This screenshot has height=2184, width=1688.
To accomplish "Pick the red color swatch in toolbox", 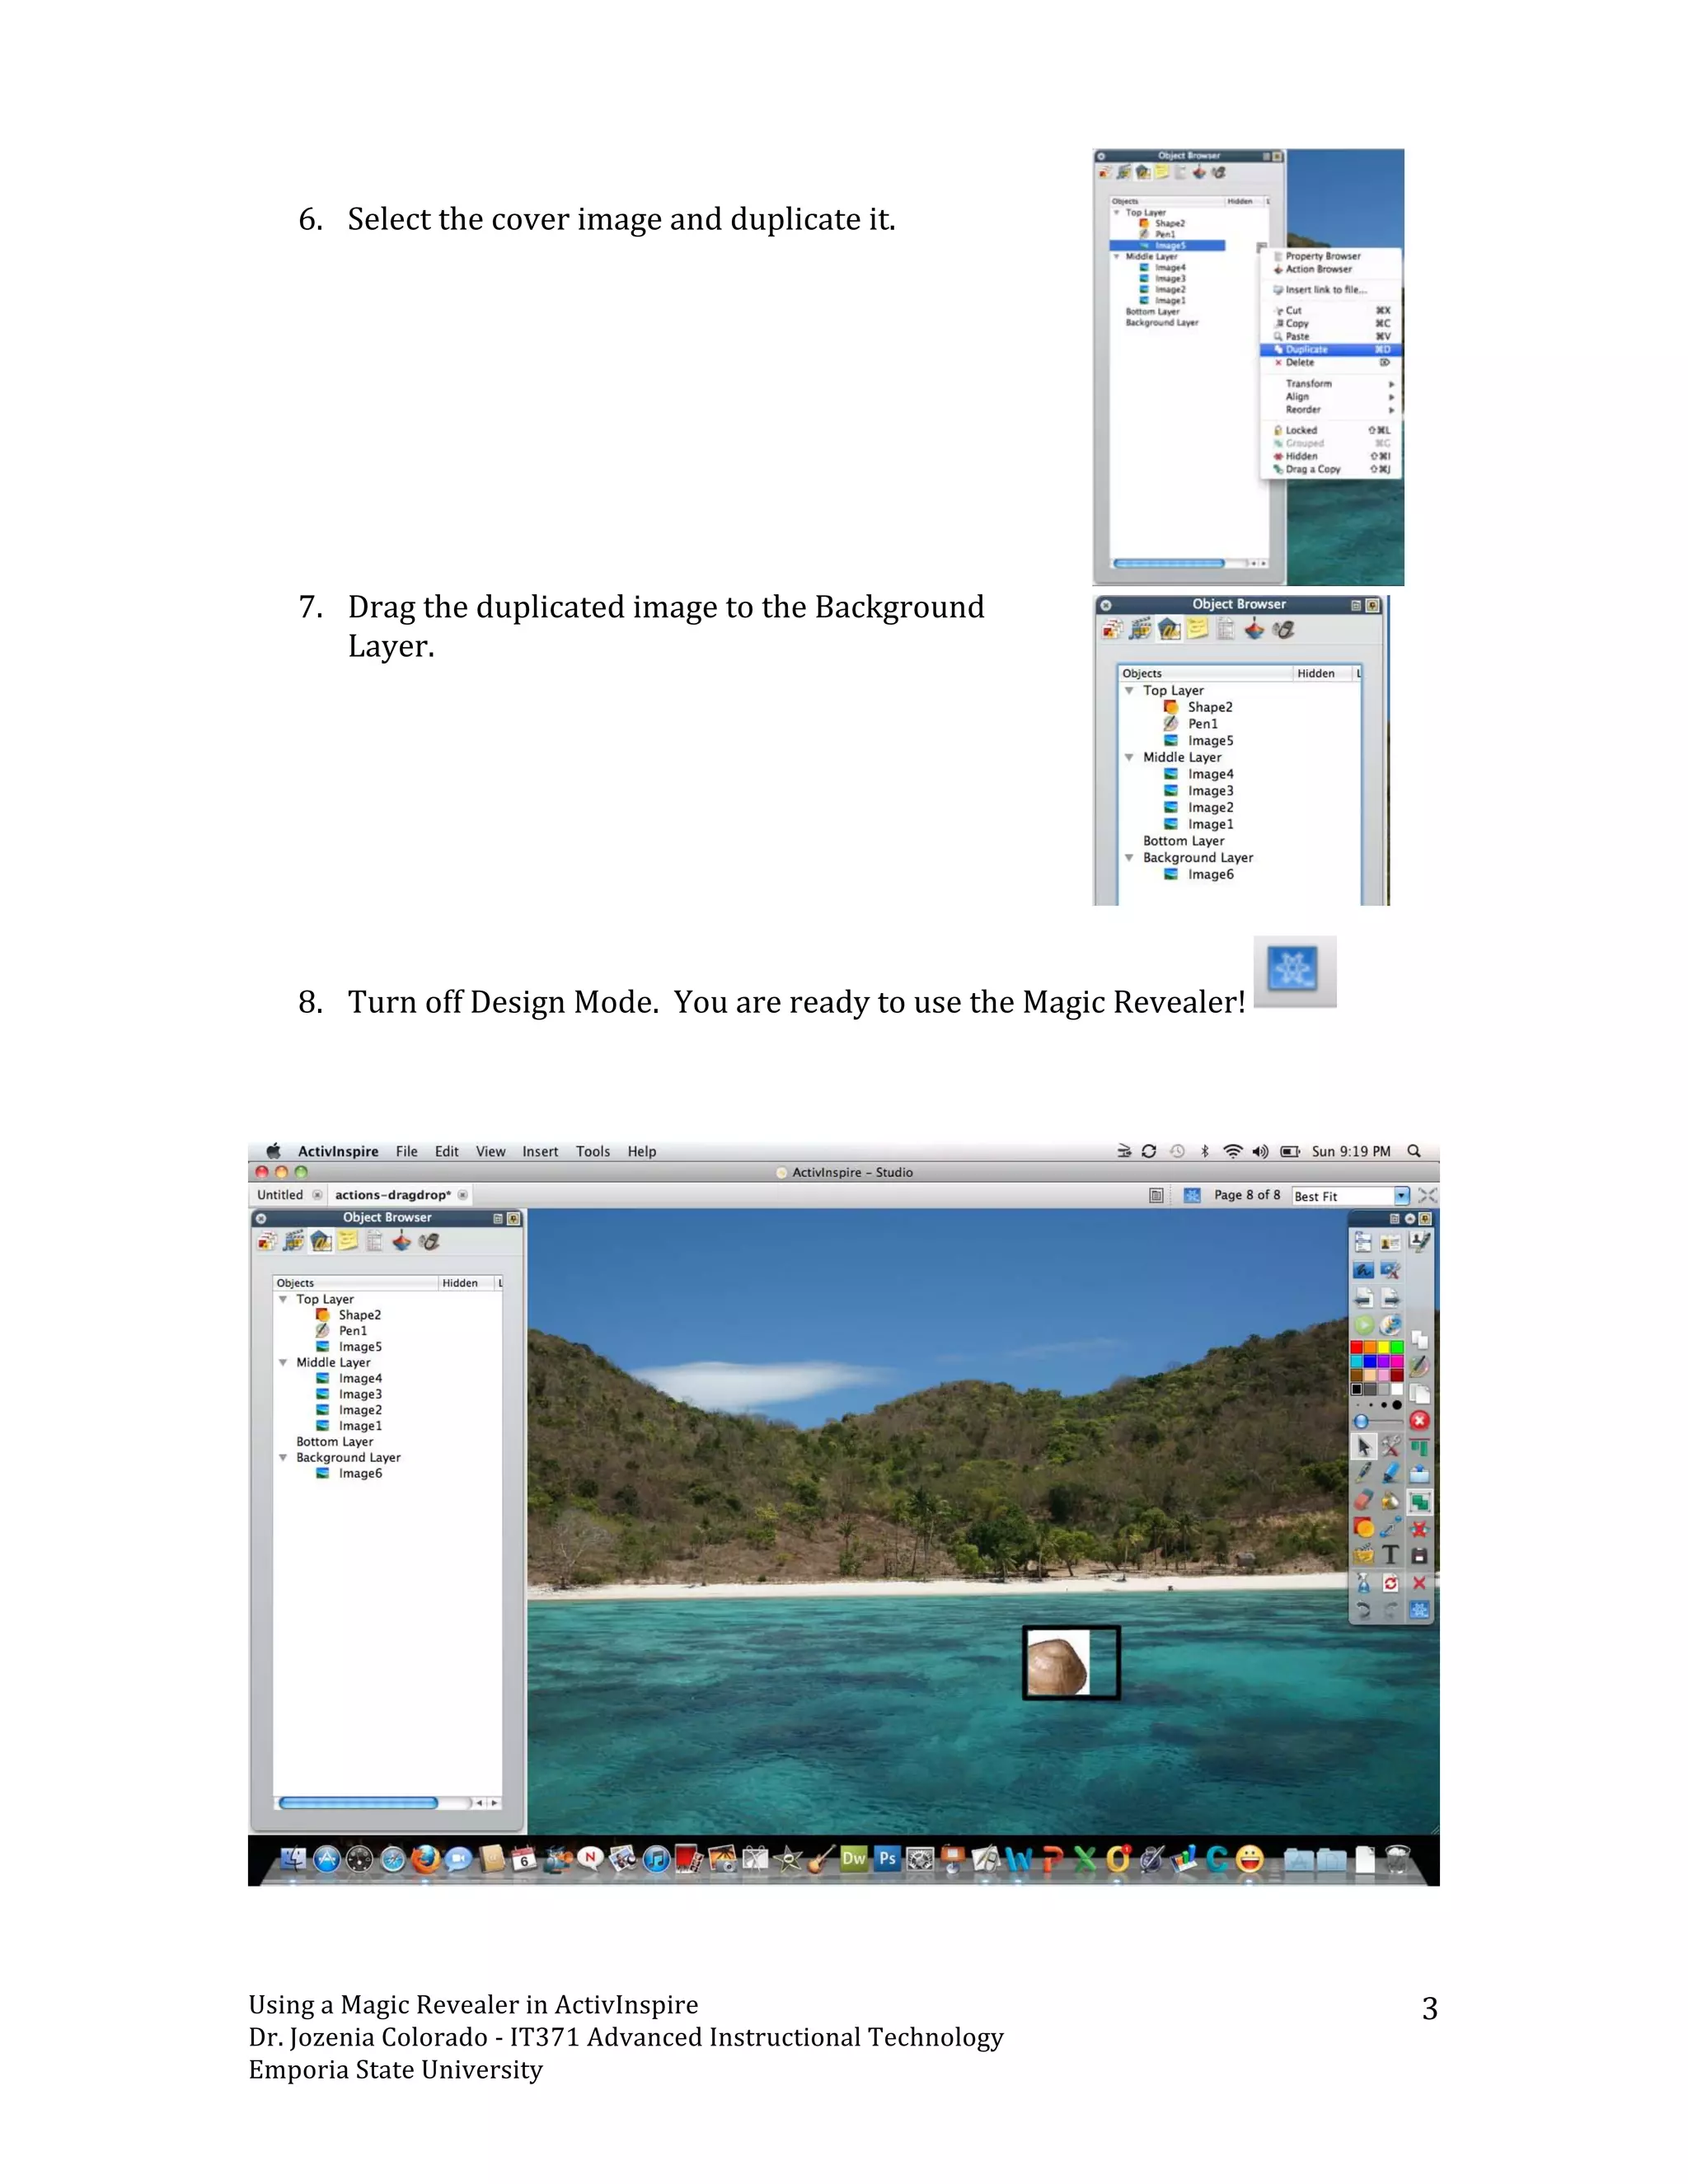I will click(1357, 1348).
